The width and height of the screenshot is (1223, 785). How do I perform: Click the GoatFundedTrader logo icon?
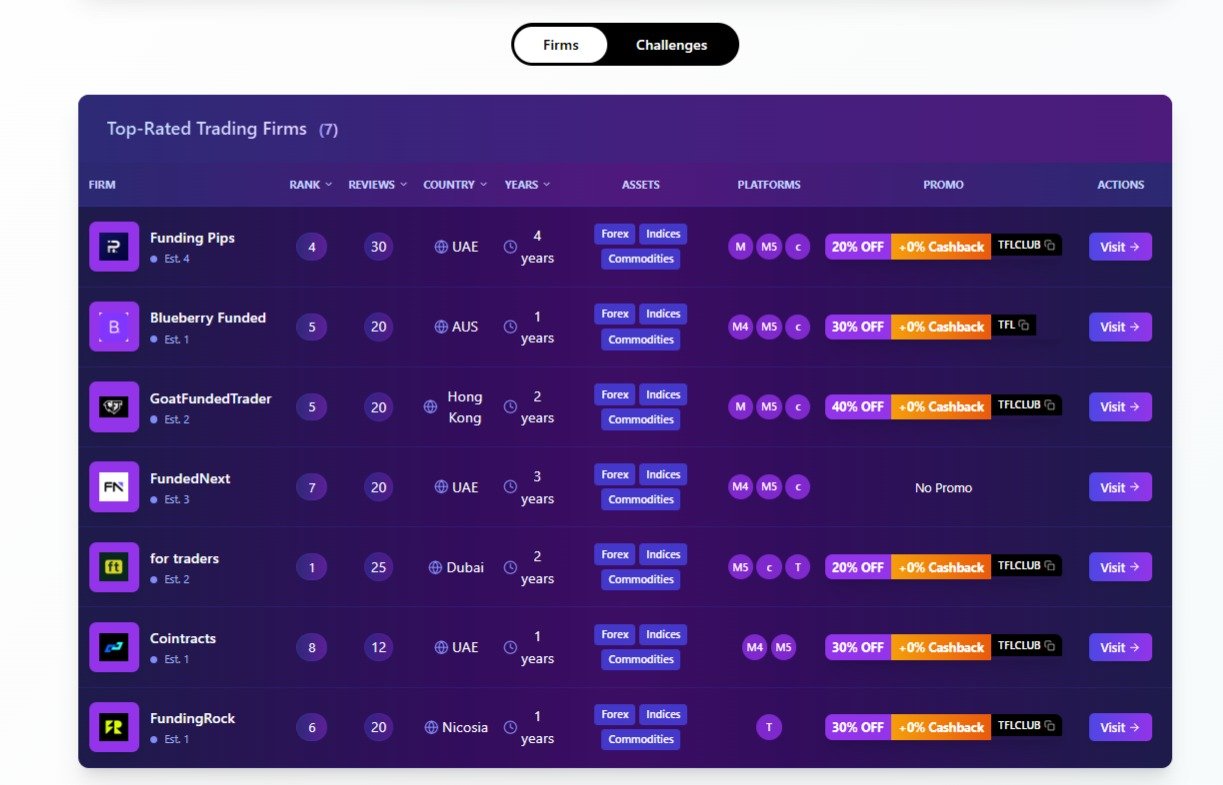coord(114,407)
